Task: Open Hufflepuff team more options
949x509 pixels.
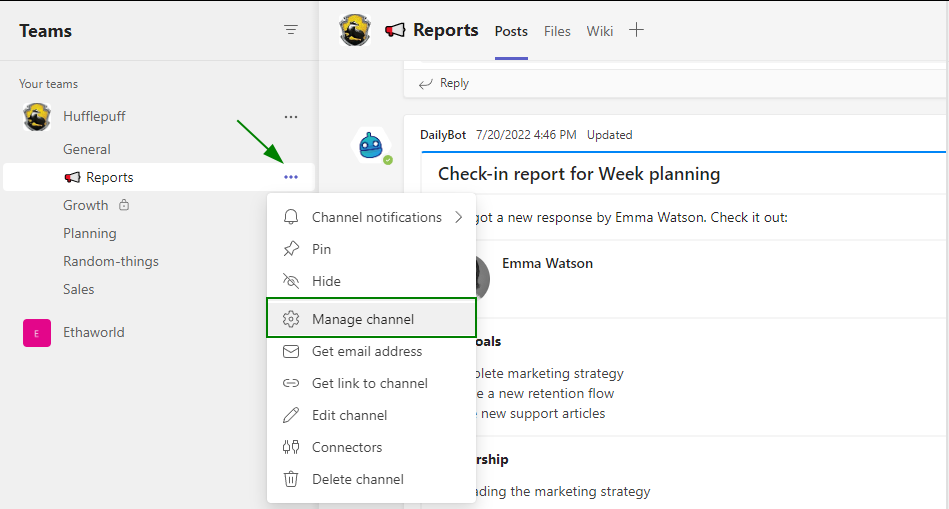Action: pyautogui.click(x=291, y=117)
